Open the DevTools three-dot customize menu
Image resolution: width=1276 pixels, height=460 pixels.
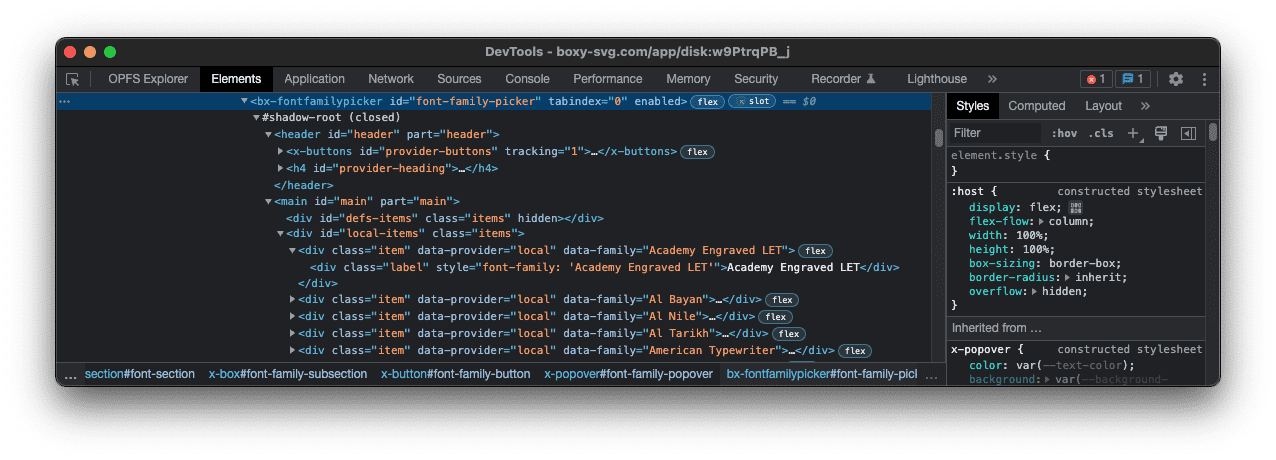pos(1204,79)
